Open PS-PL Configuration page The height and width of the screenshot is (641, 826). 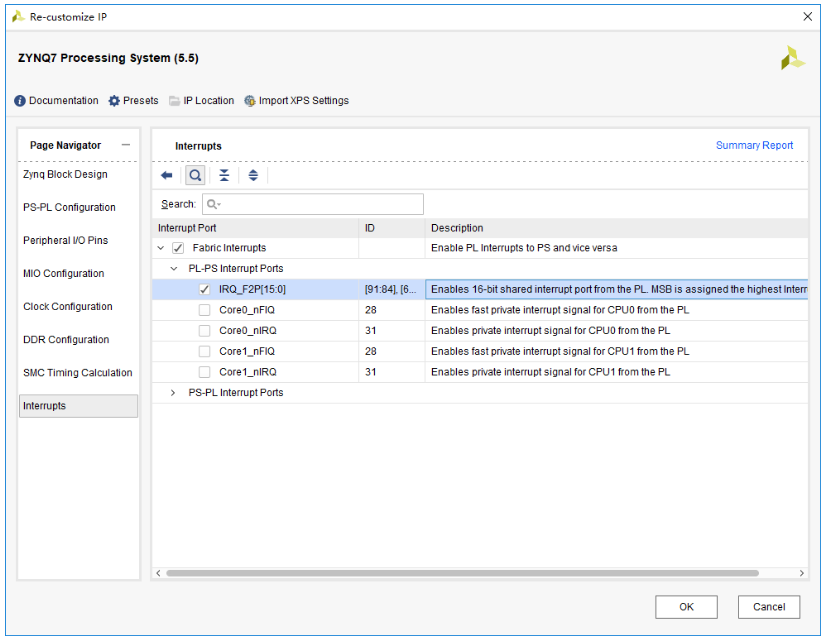(x=69, y=208)
